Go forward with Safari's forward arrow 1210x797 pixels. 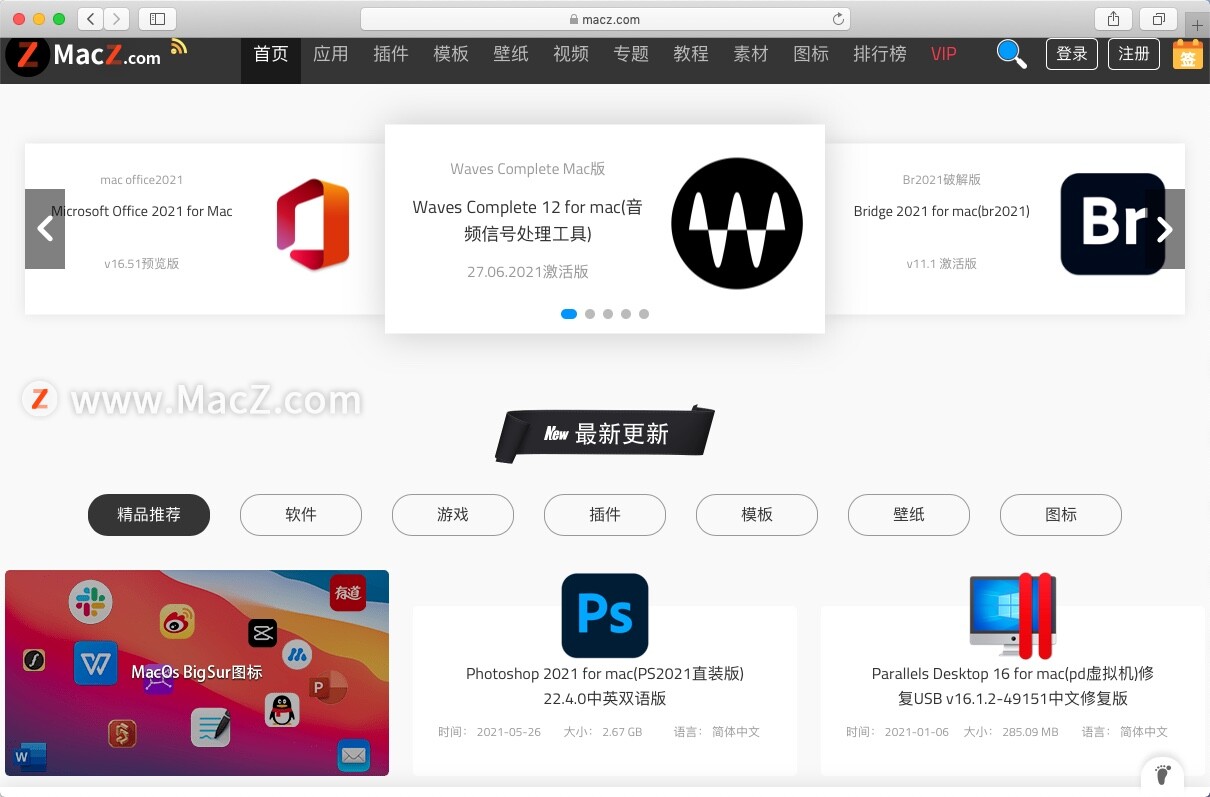click(117, 19)
